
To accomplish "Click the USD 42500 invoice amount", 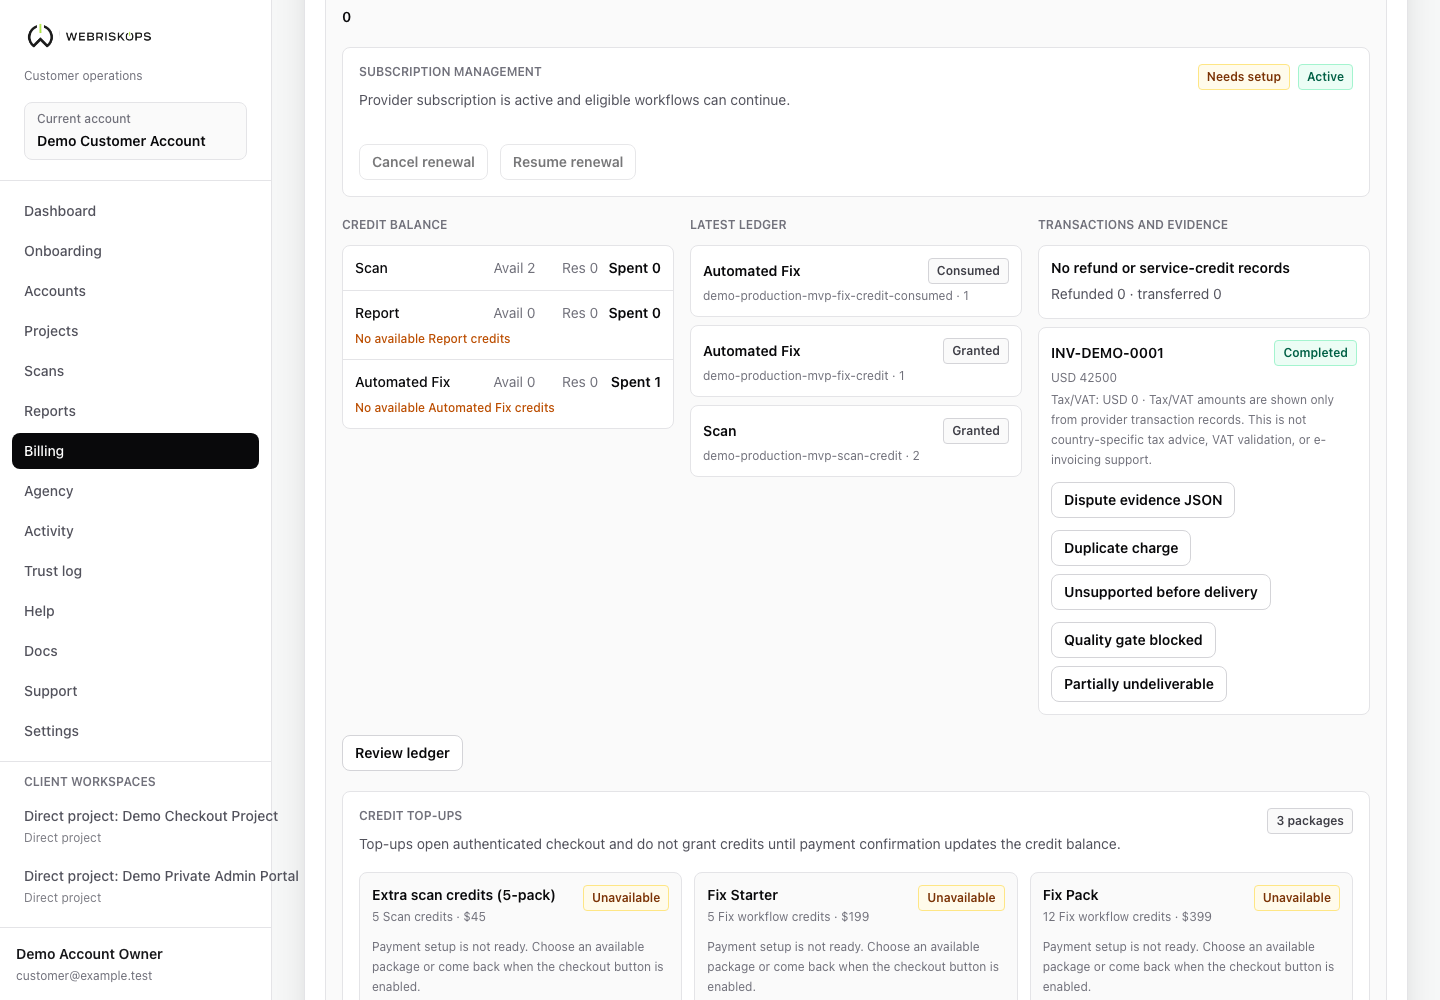I will pos(1084,378).
